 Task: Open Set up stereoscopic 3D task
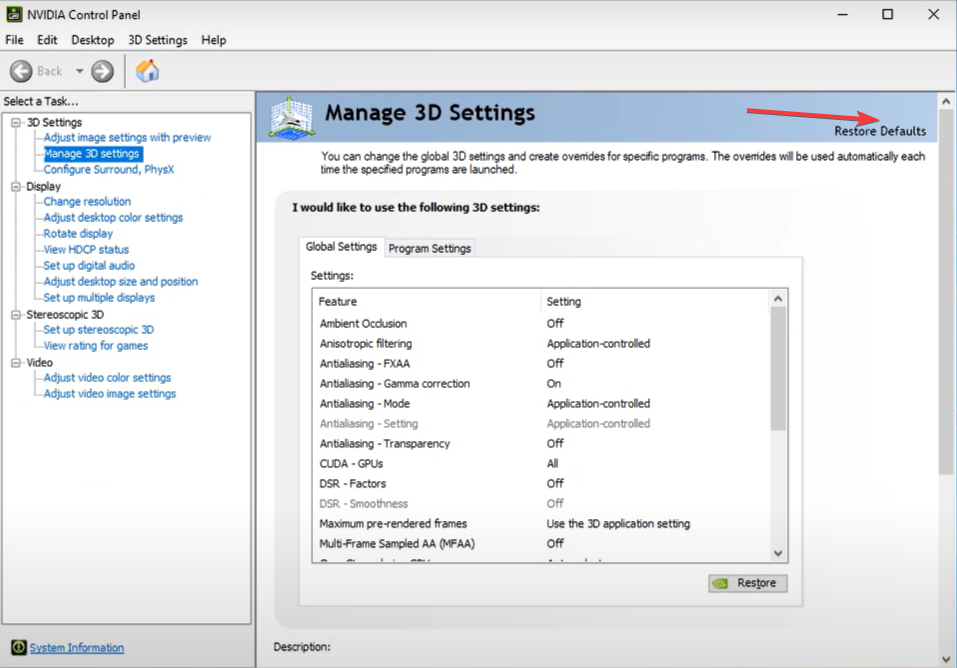pyautogui.click(x=98, y=330)
